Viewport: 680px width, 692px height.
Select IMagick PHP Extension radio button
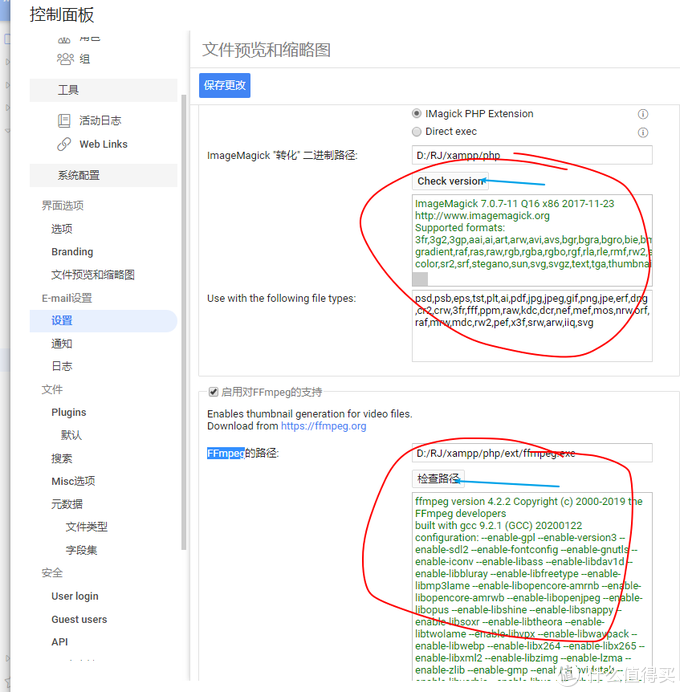[x=416, y=113]
